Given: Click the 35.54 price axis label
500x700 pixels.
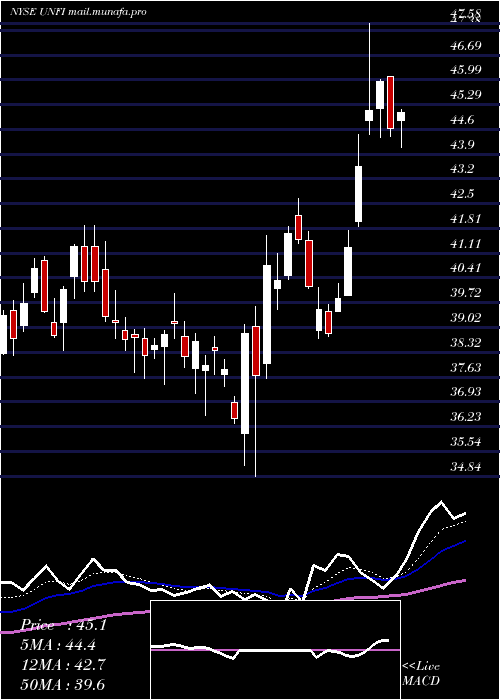Looking at the screenshot, I should [465, 442].
